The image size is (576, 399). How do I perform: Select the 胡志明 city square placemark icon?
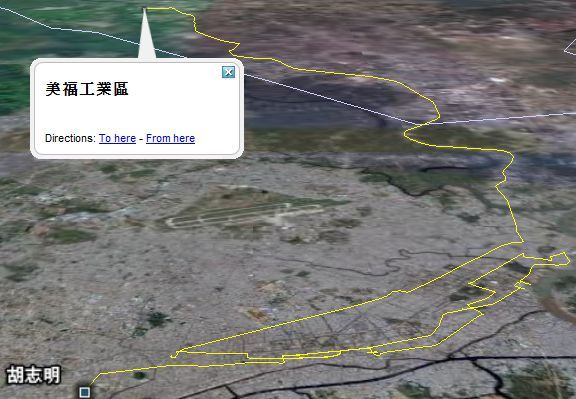coord(85,392)
